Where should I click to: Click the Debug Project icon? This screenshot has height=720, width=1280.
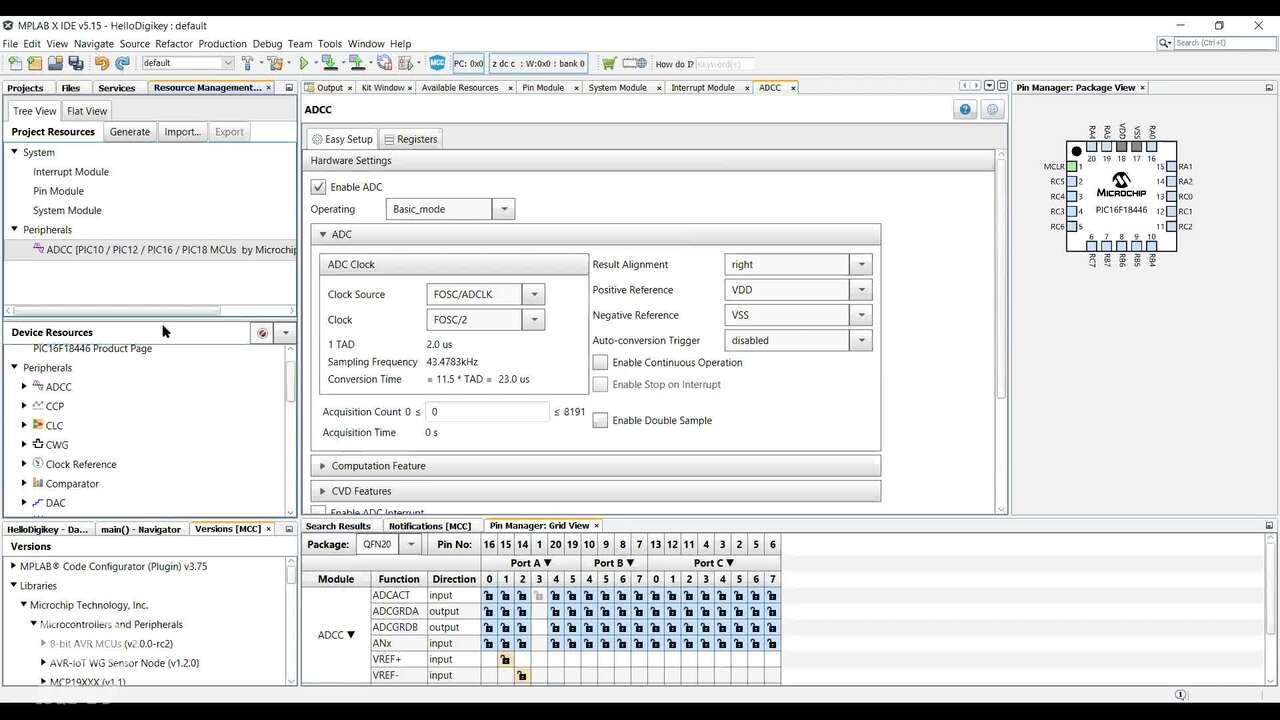pos(405,63)
